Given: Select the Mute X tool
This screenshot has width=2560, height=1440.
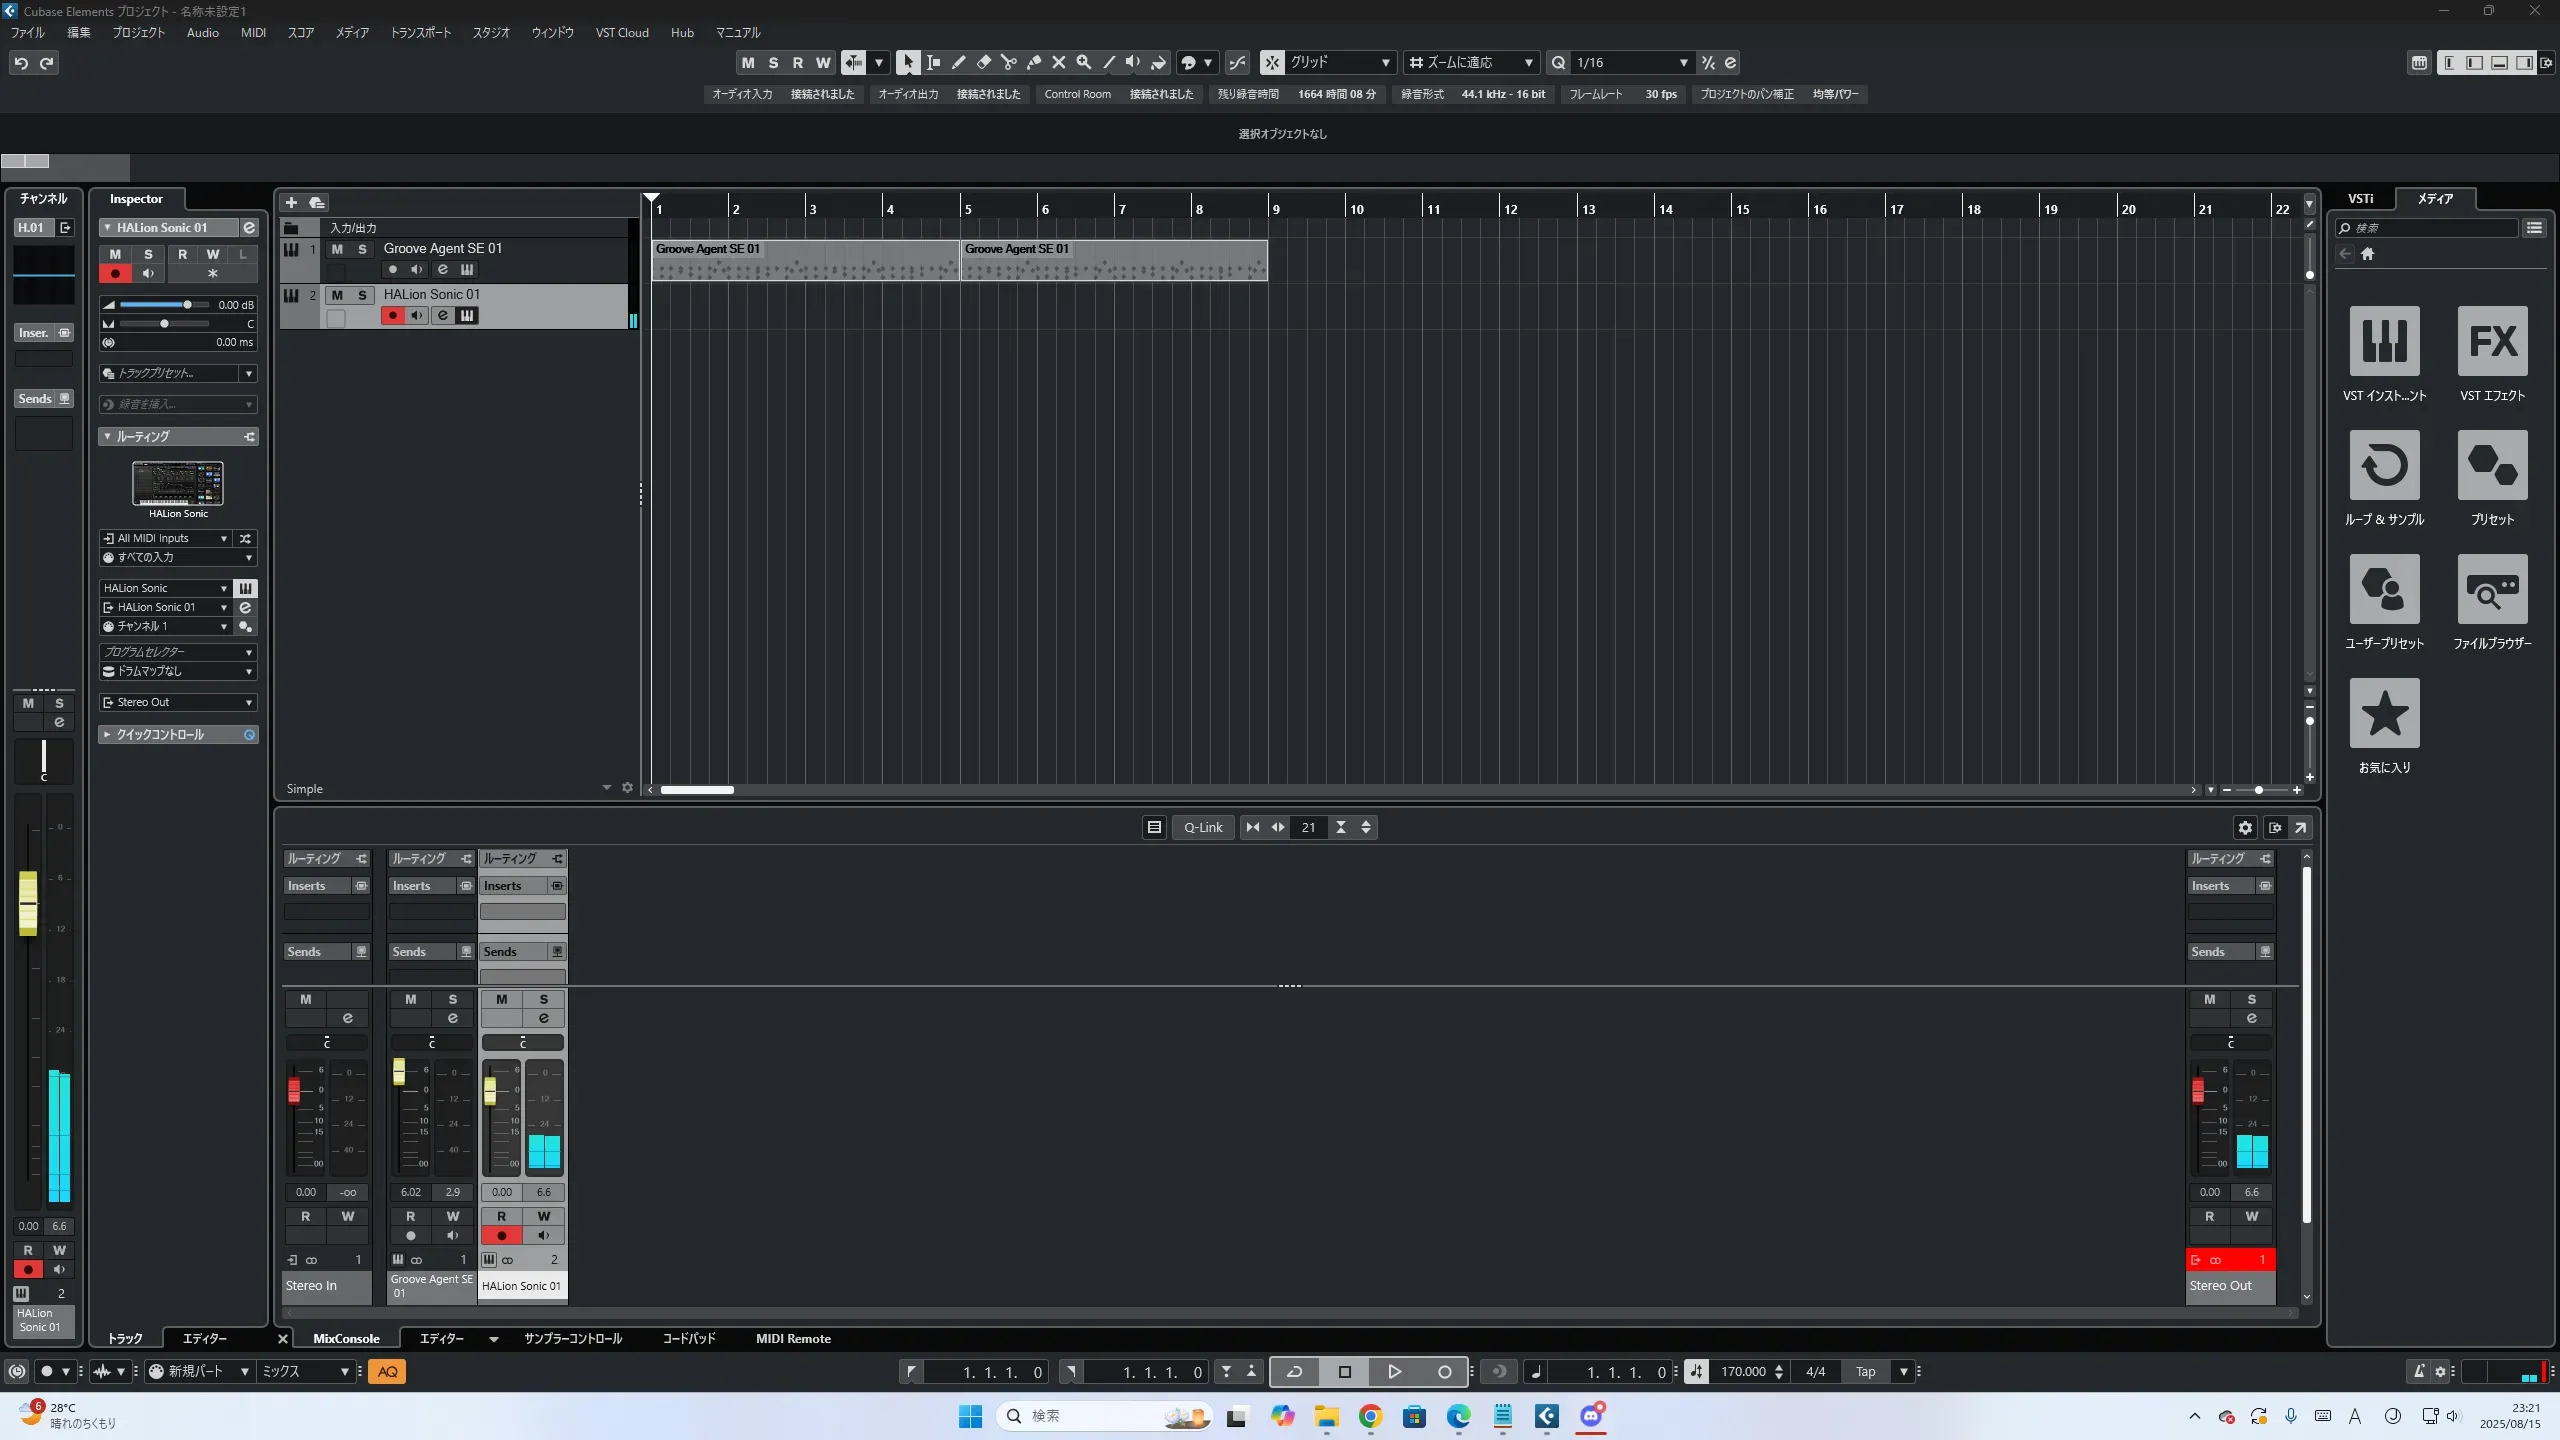Looking at the screenshot, I should [1059, 62].
